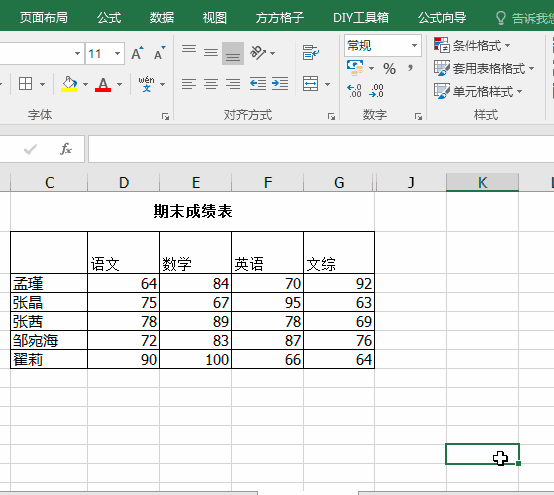Image resolution: width=554 pixels, height=495 pixels.
Task: Open the 方方格子 ribbon tab
Action: pos(279,18)
